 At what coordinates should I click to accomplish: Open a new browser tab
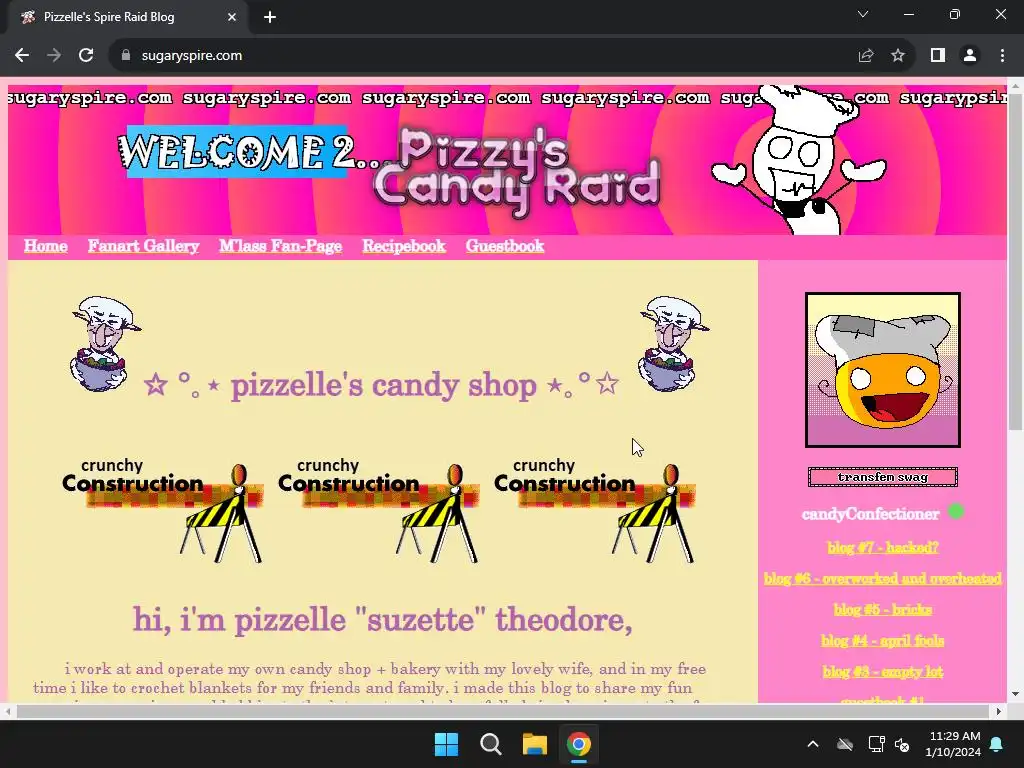pos(270,17)
